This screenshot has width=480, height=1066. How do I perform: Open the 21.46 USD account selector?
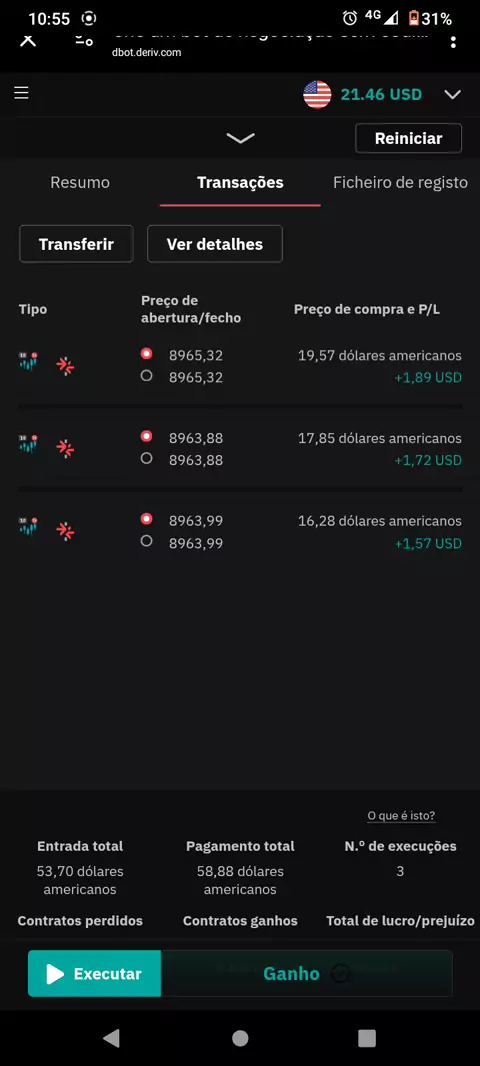(381, 94)
